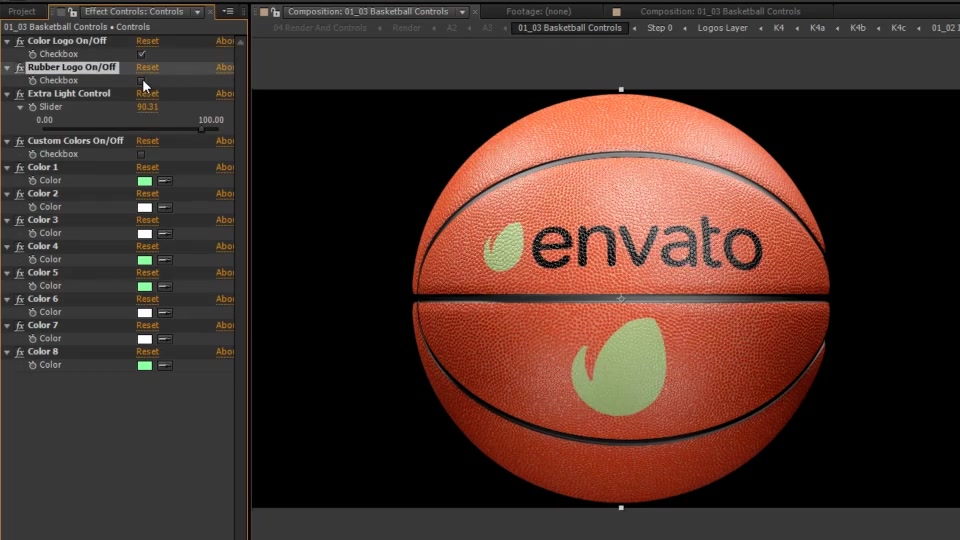Viewport: 960px width, 540px height.
Task: Open About link for Color 6 effect
Action: pyautogui.click(x=225, y=299)
